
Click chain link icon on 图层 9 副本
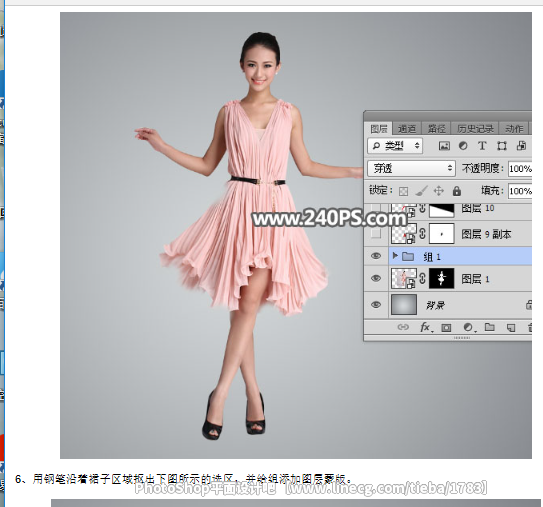[422, 233]
